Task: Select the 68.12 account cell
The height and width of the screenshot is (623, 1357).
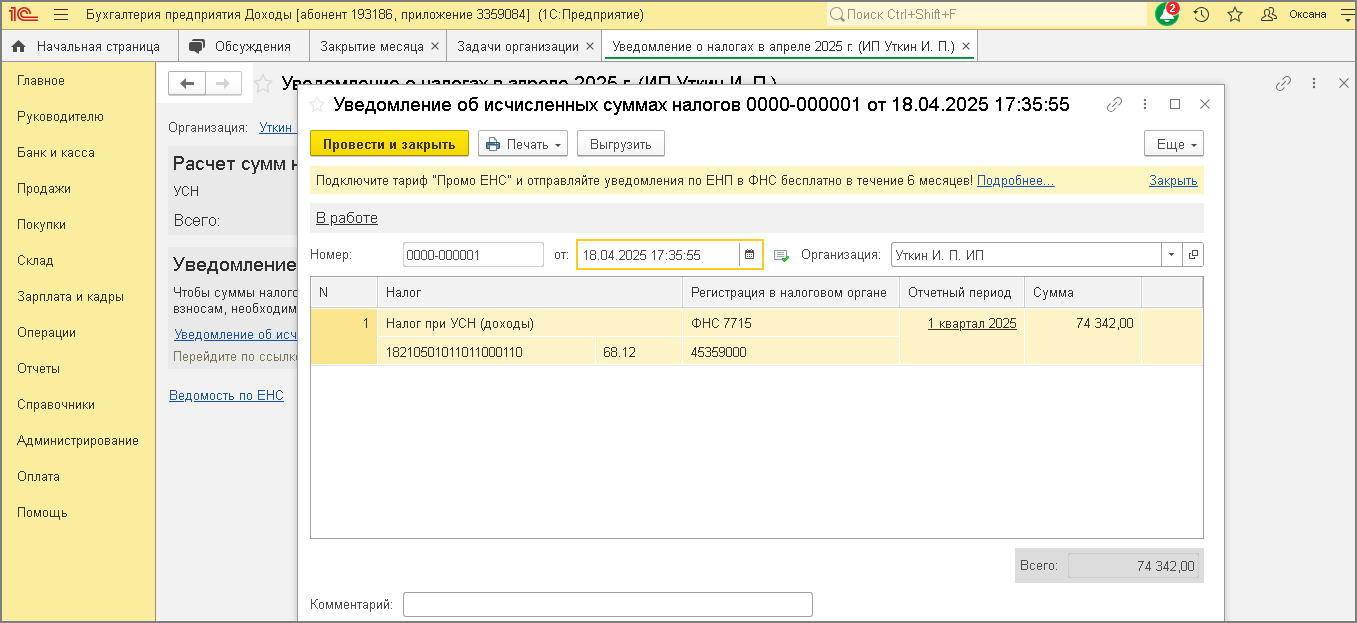Action: coord(639,352)
